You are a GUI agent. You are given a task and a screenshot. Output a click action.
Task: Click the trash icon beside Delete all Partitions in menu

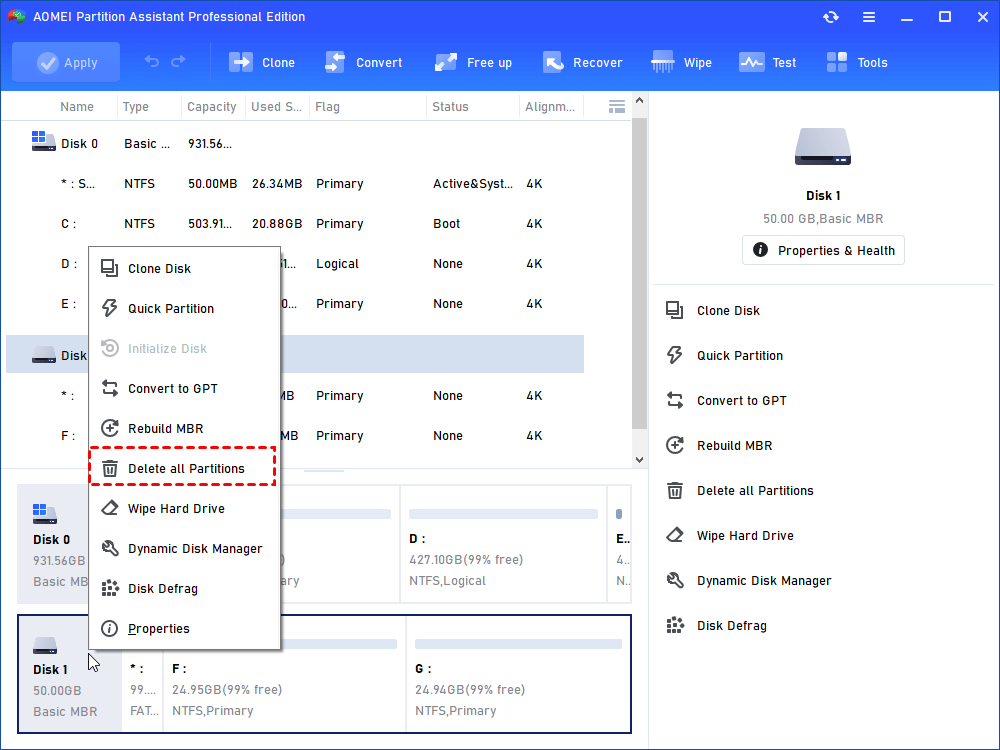pos(110,469)
